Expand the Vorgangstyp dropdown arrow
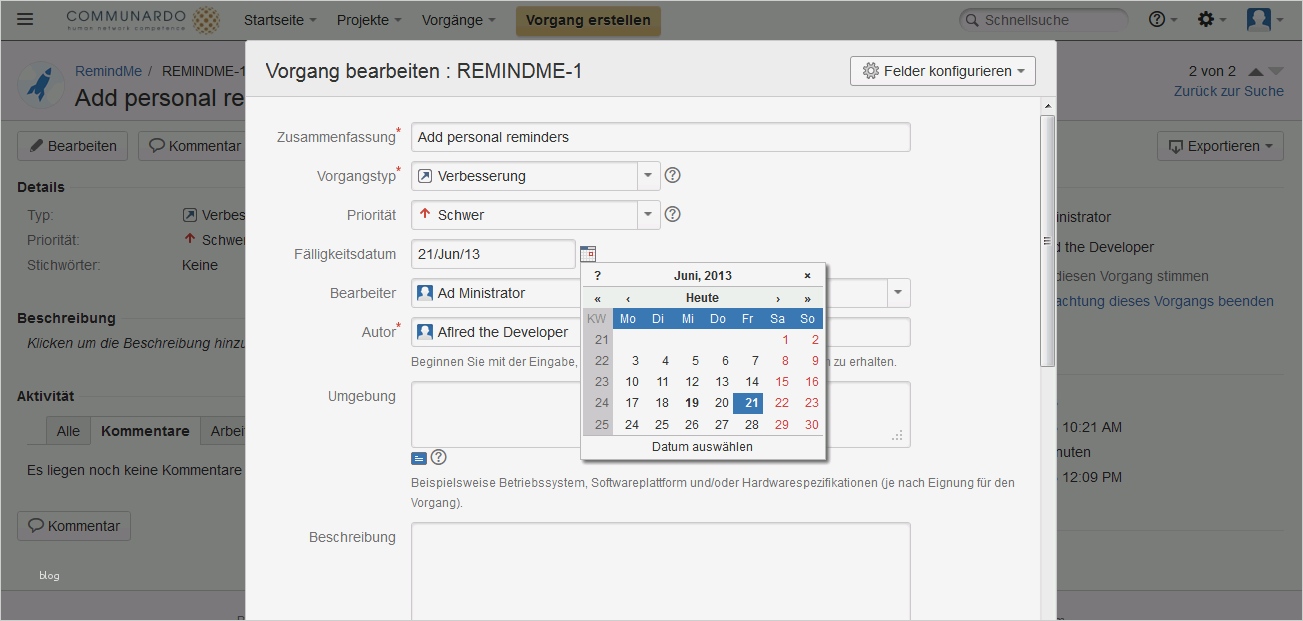The image size is (1303, 621). click(x=648, y=176)
